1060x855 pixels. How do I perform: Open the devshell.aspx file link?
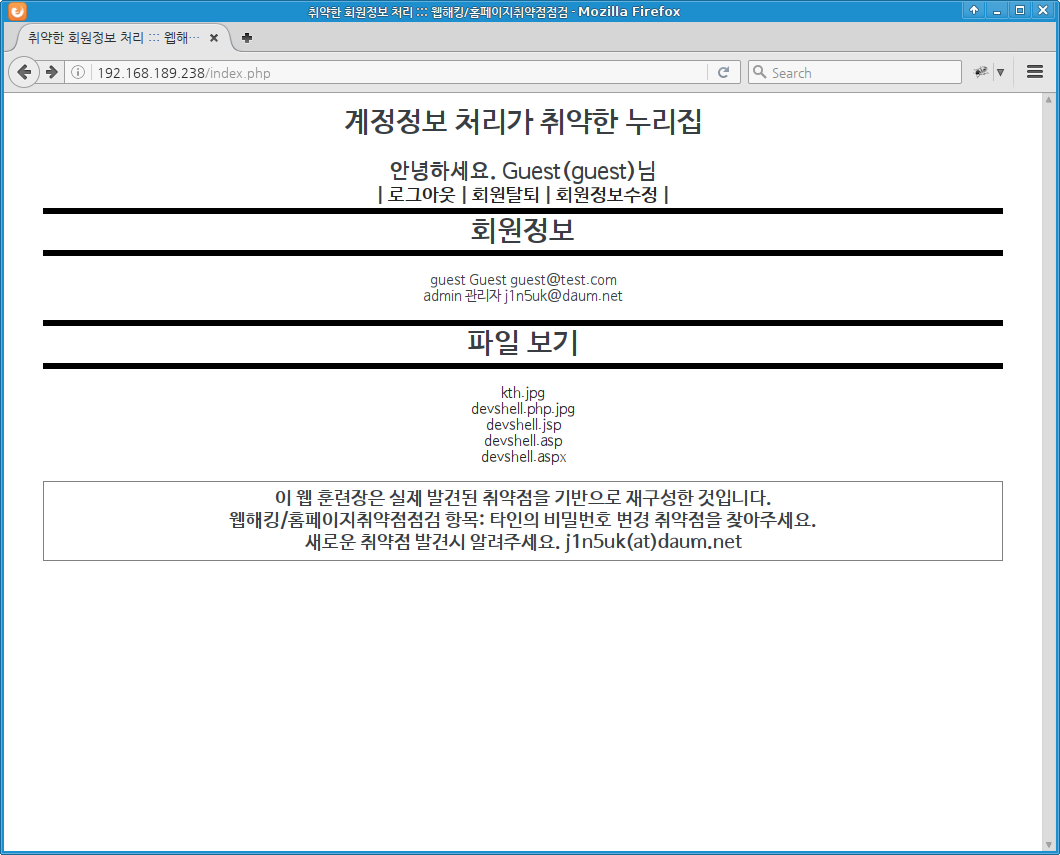[523, 457]
